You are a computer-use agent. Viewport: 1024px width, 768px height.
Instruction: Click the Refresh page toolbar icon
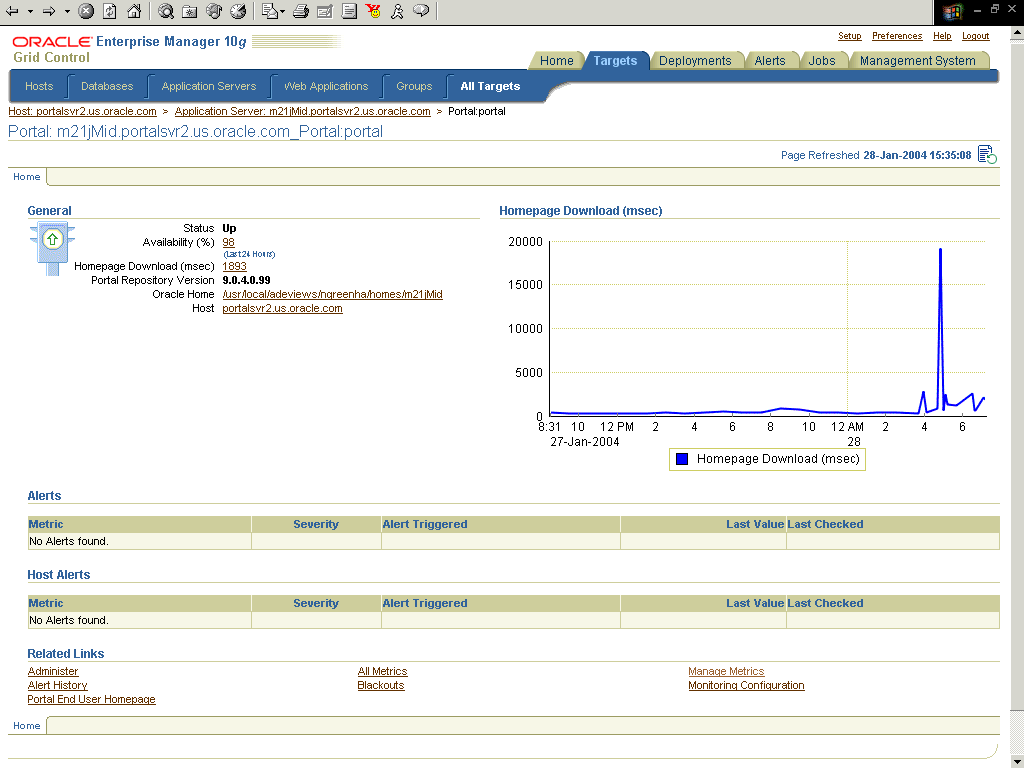point(110,11)
